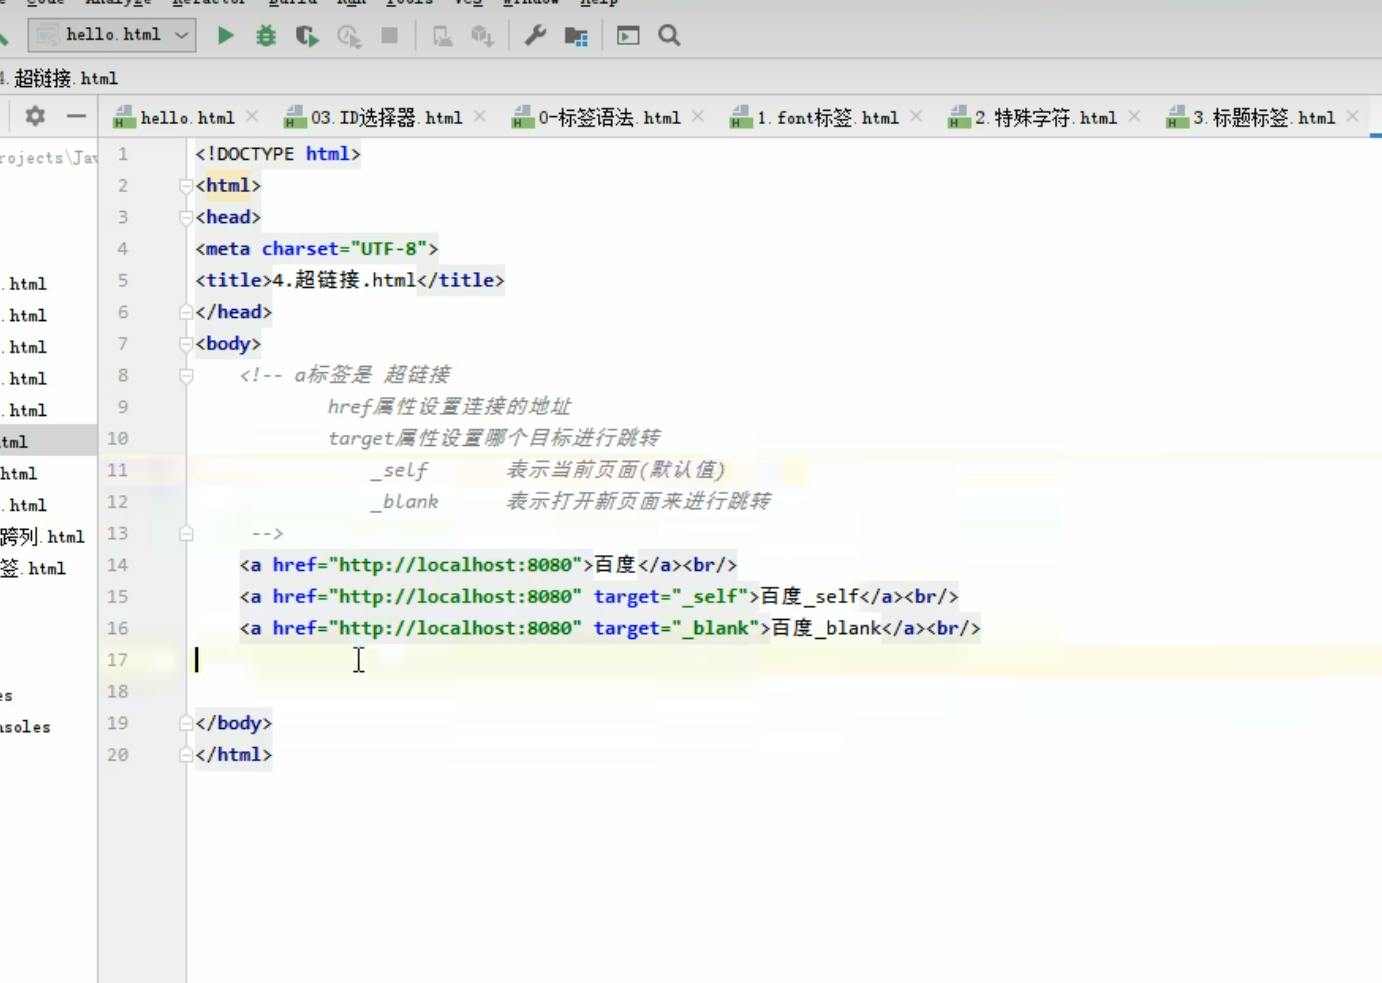Click the meta charset="UTF-8" line
Viewport: 1382px width, 983px height.
pos(317,249)
